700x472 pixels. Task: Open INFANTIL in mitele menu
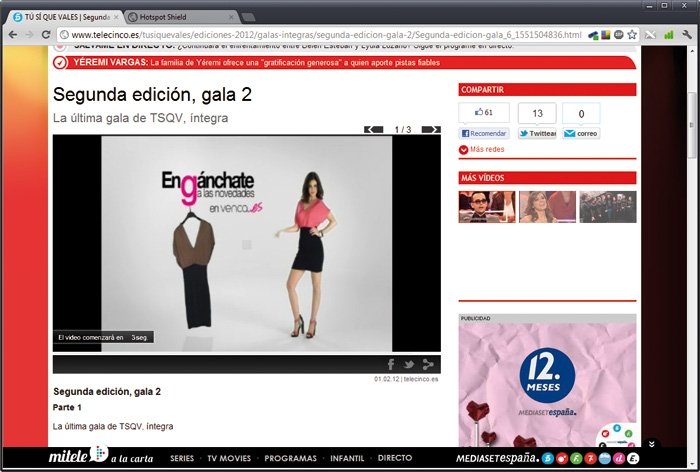coord(347,458)
